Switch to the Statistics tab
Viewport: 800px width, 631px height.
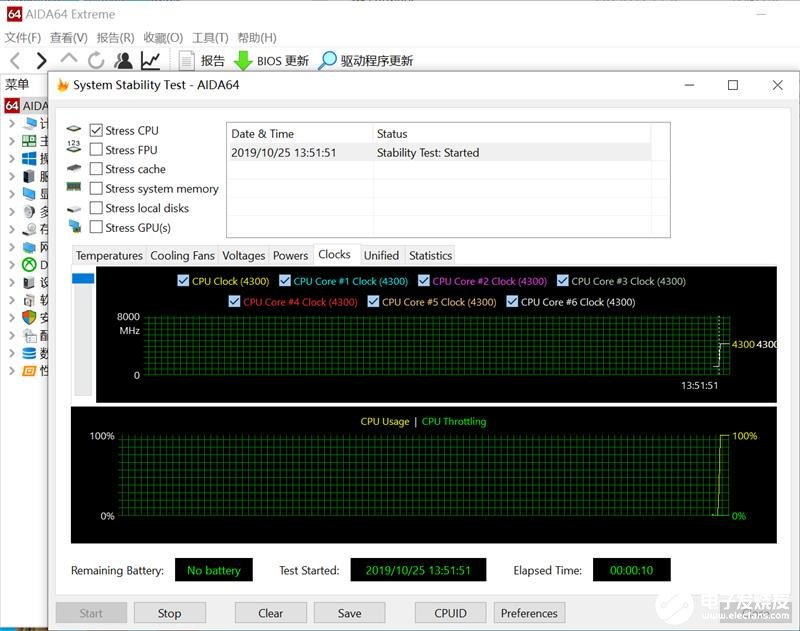pyautogui.click(x=430, y=255)
